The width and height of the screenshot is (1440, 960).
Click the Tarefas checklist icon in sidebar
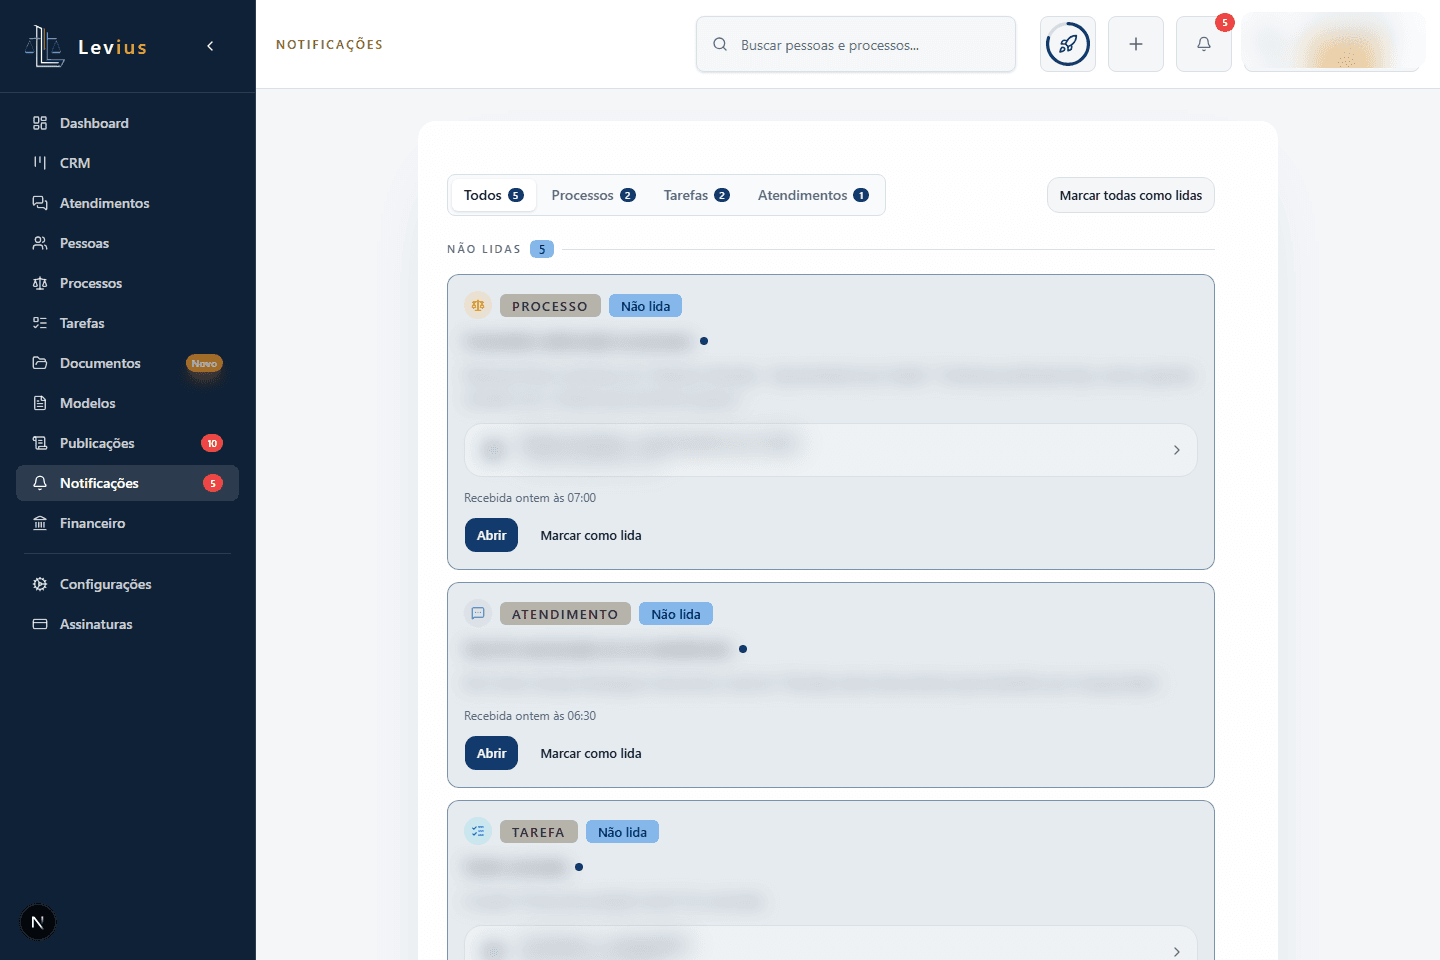coord(40,323)
